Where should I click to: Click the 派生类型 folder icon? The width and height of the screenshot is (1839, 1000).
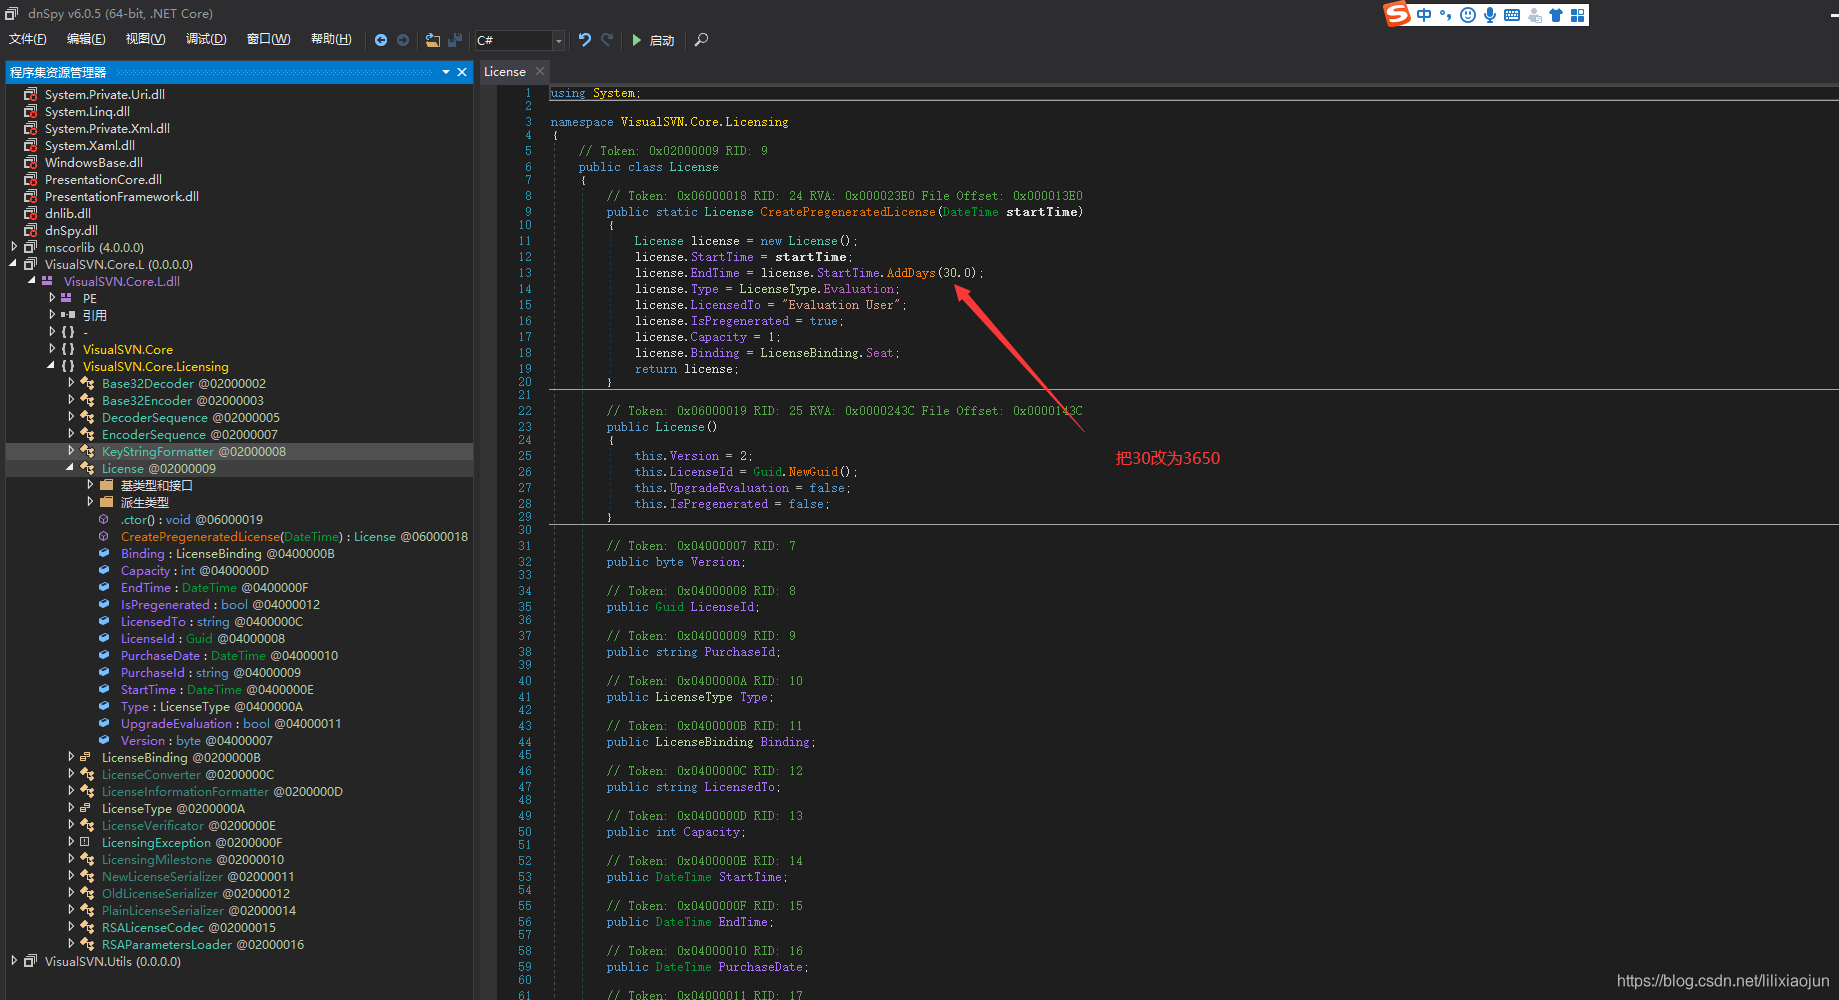(x=107, y=502)
